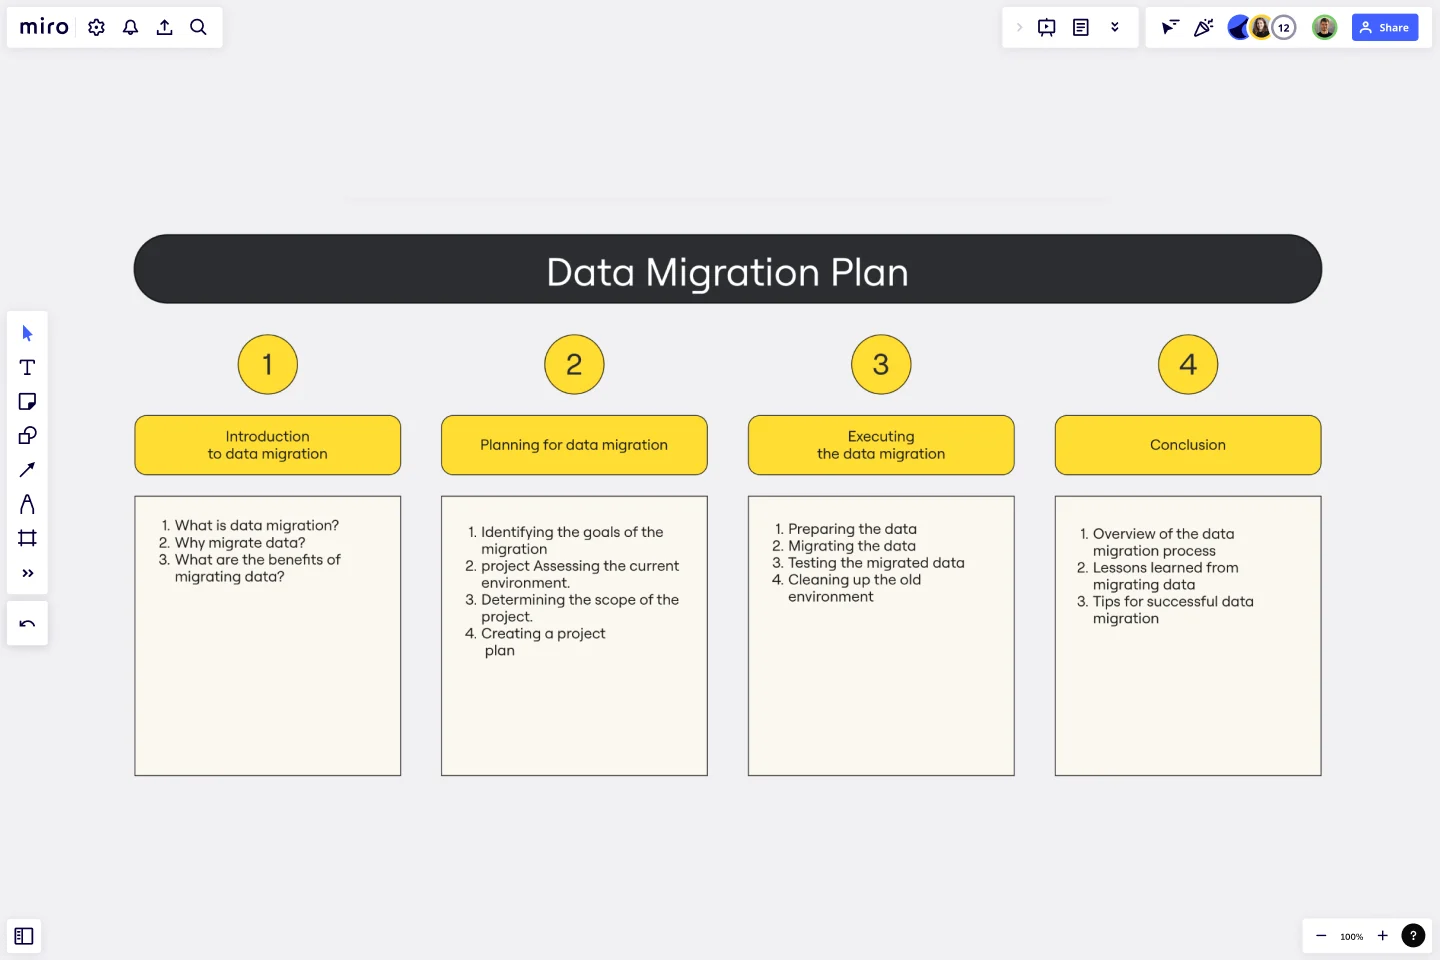Select the Pen tool
The image size is (1440, 960).
(27, 504)
